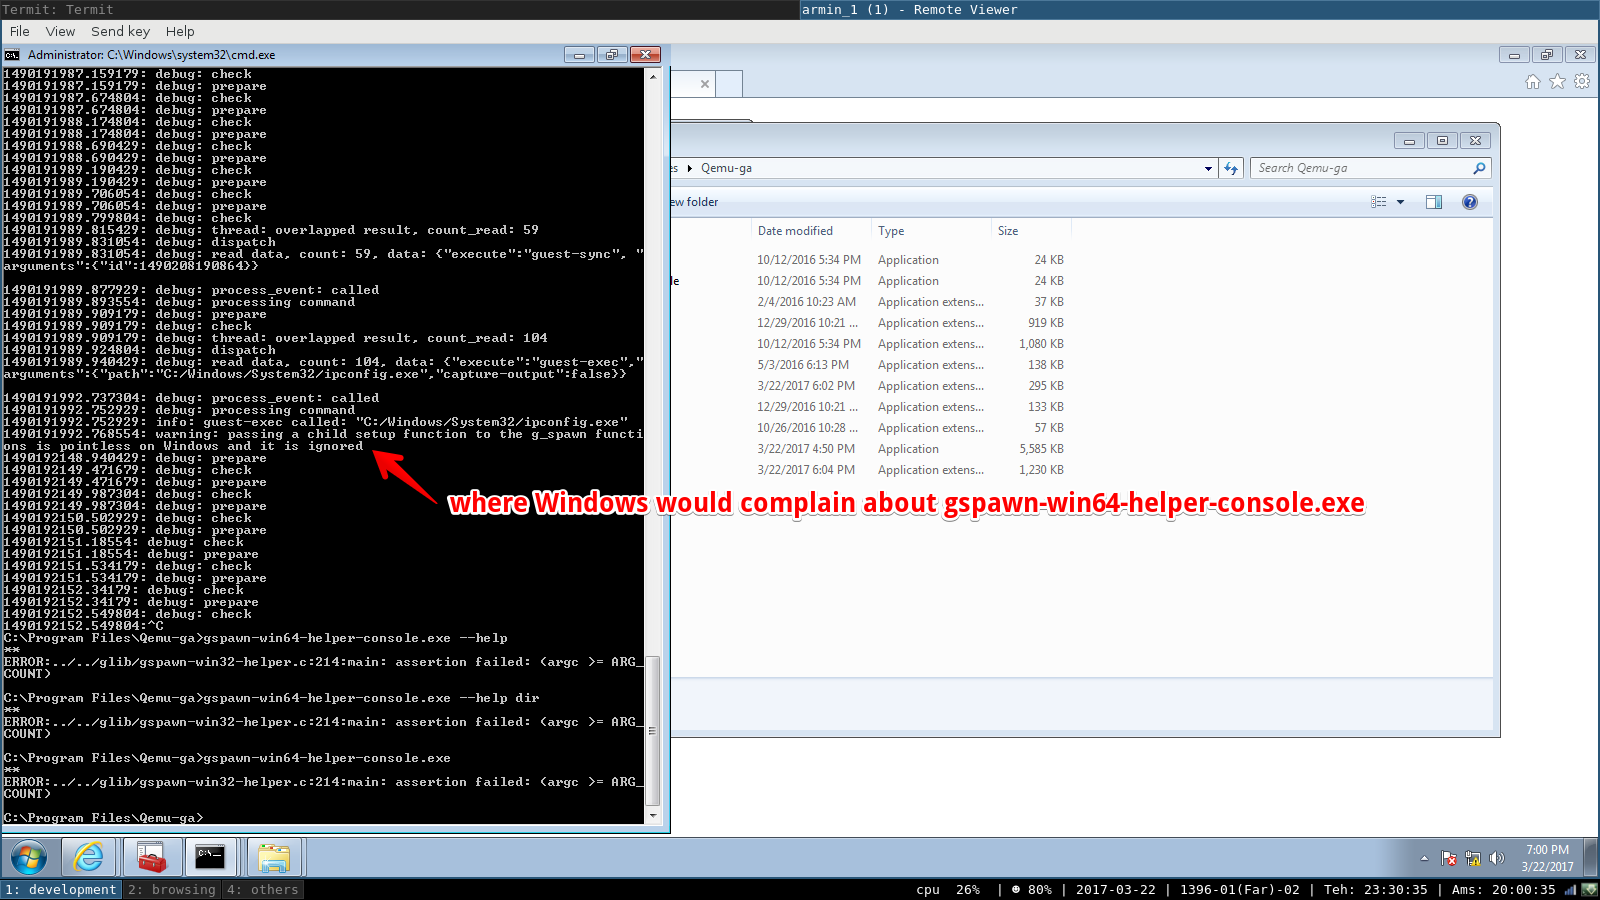
Task: Open the Send key menu
Action: click(120, 31)
